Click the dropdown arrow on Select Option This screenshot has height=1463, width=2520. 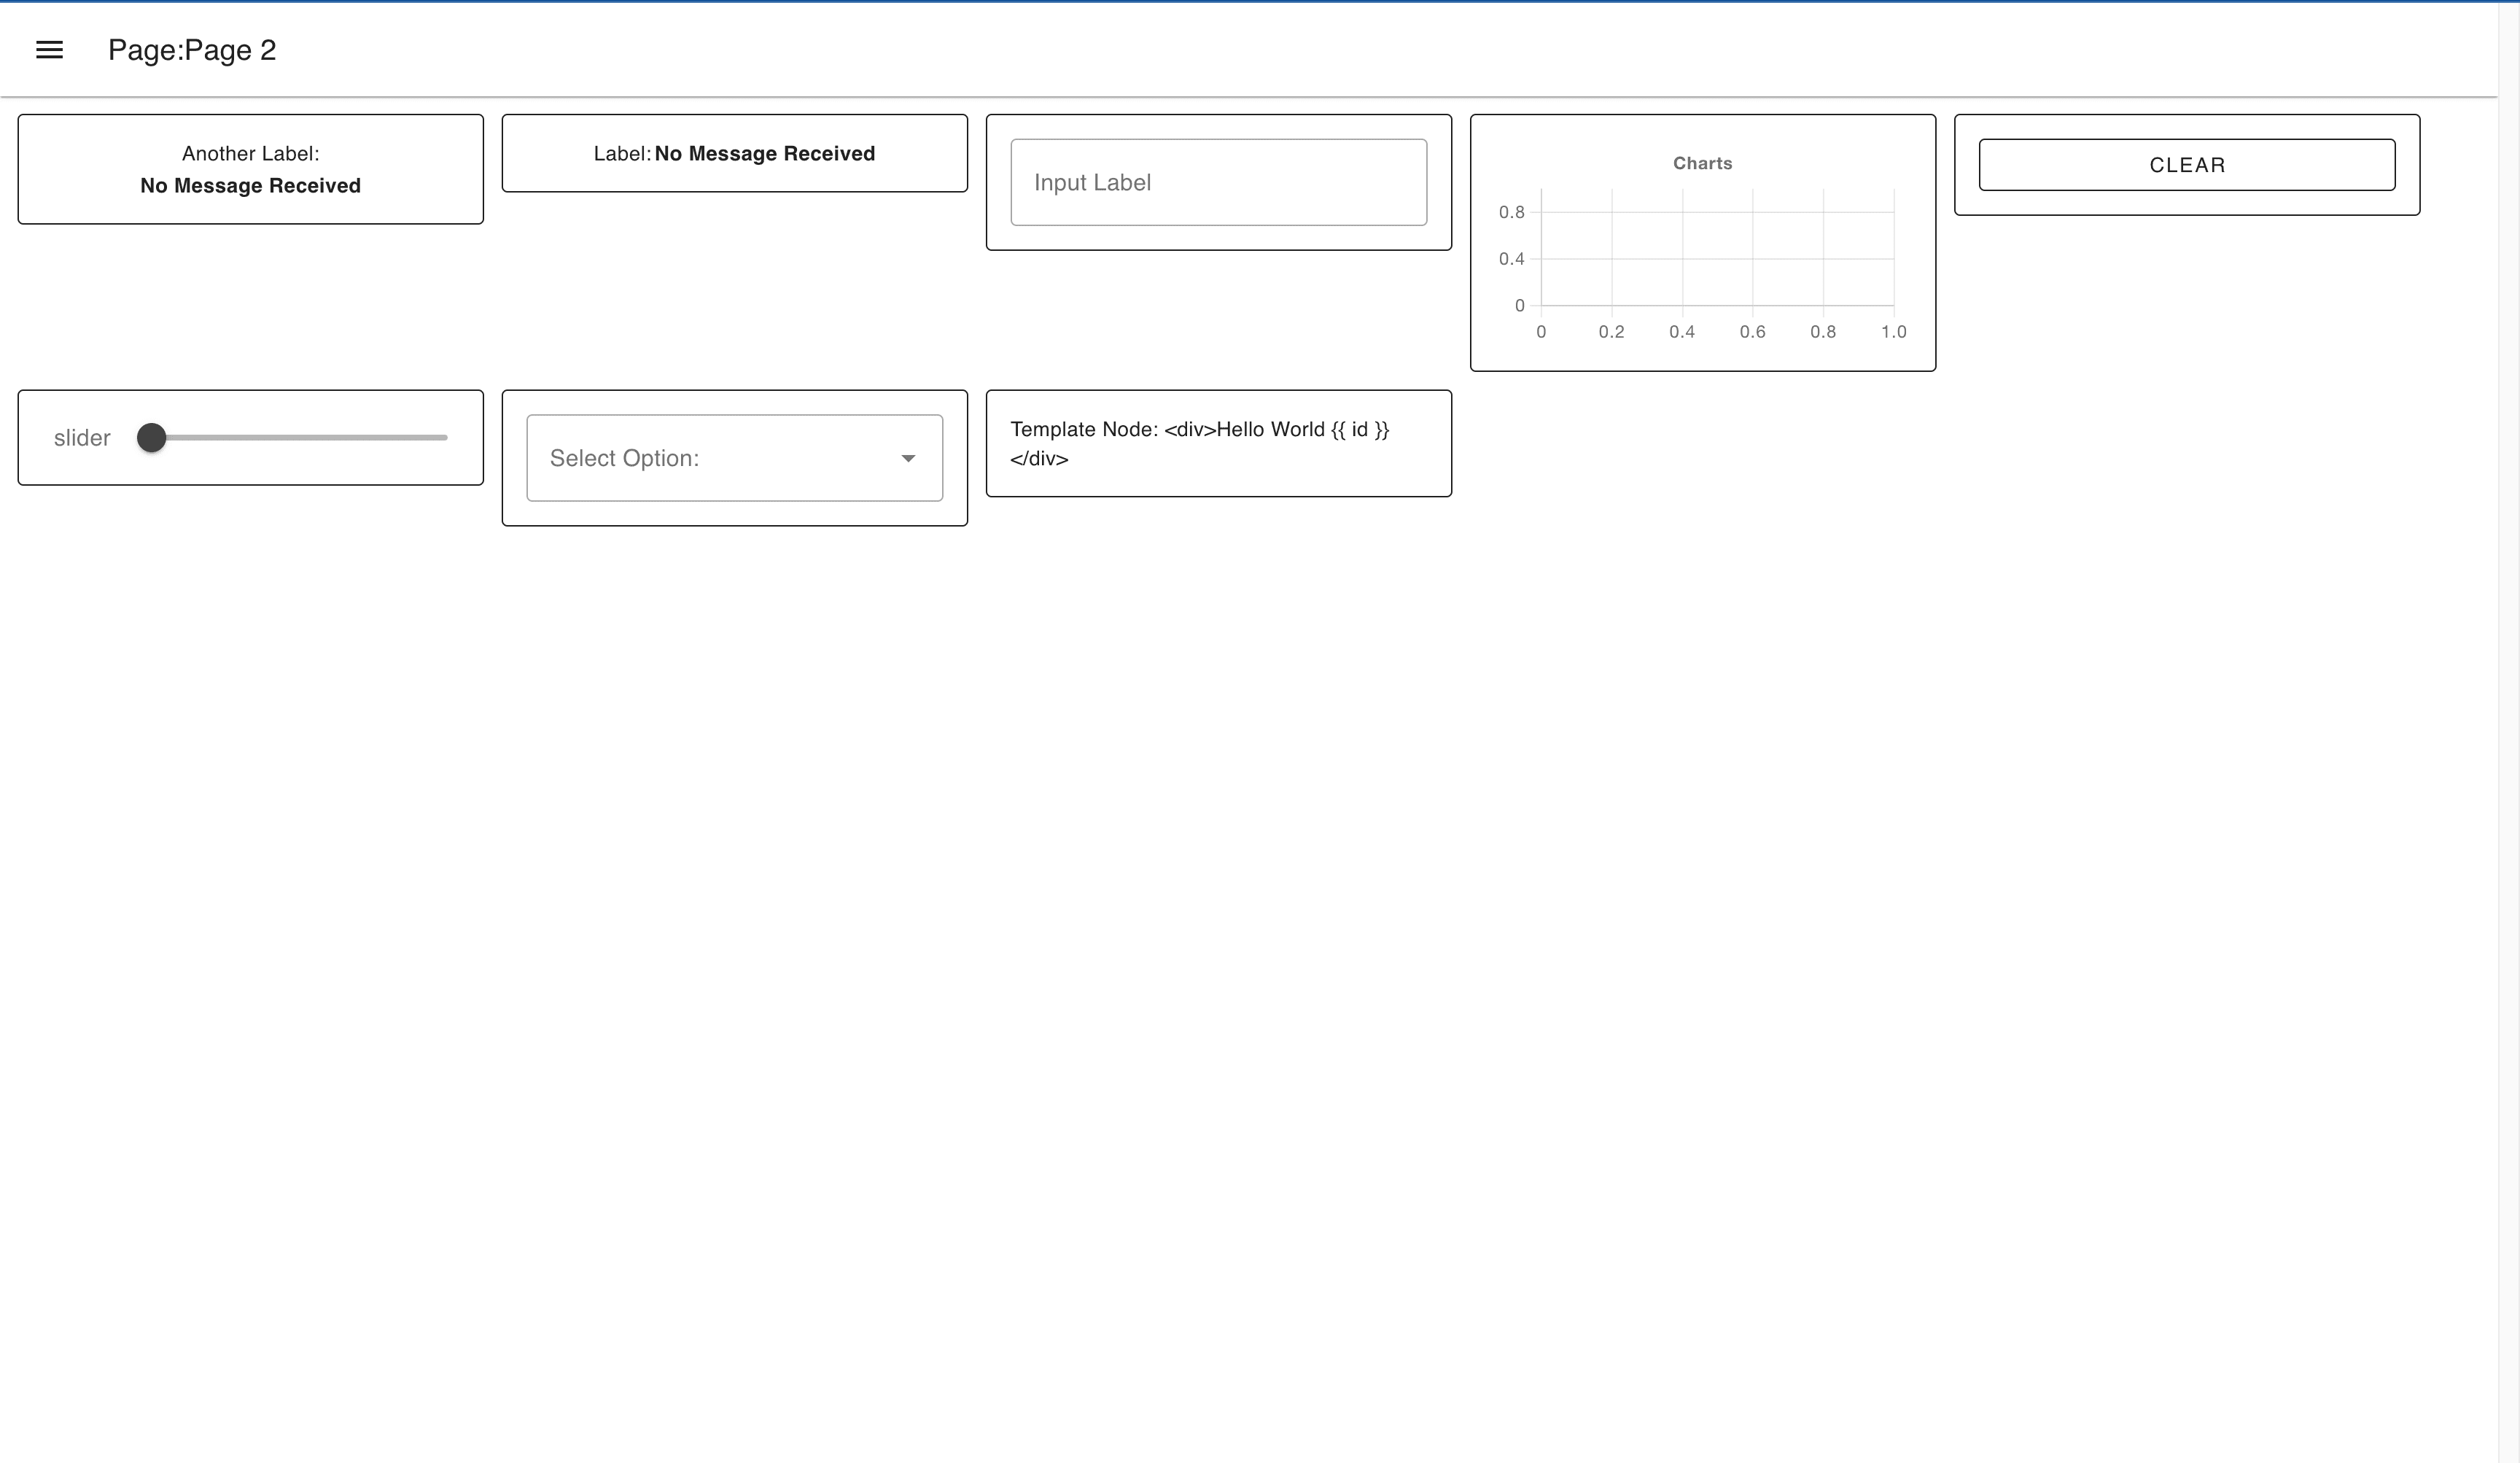(908, 458)
